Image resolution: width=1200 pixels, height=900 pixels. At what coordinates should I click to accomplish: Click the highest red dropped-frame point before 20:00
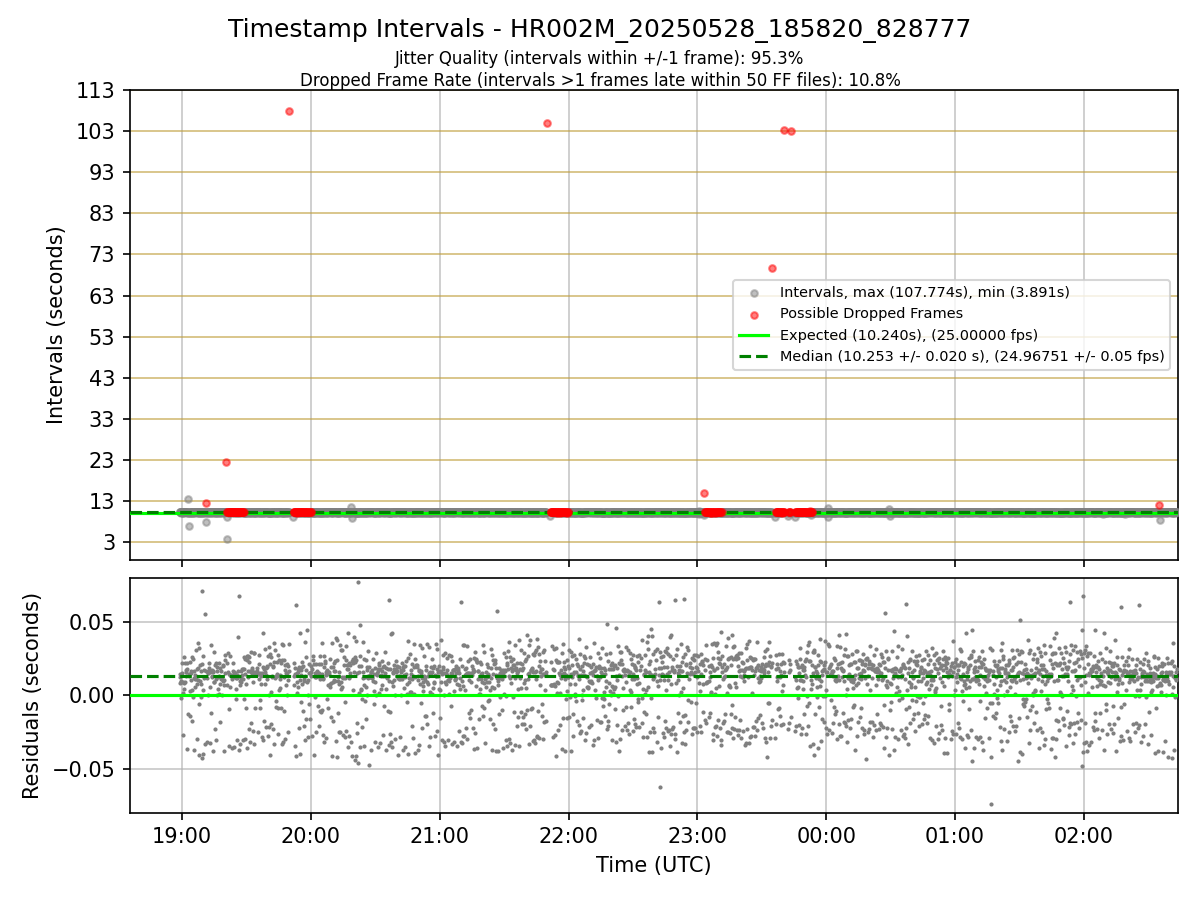289,111
